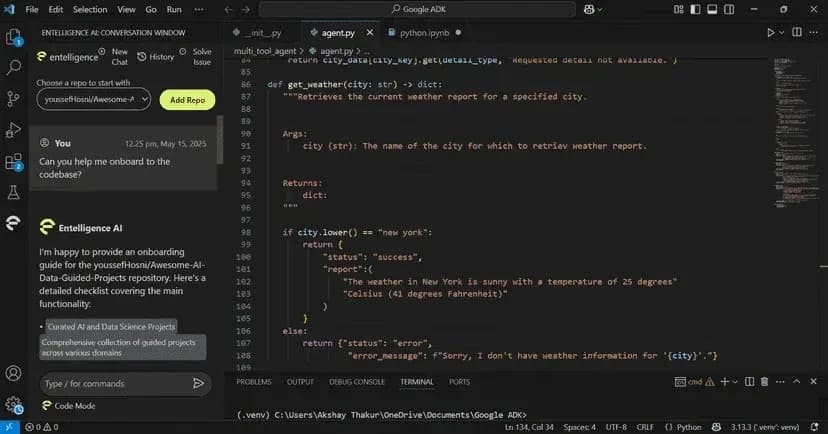Viewport: 828px width, 434px height.
Task: Switch to the OUTPUT panel tab
Action: click(300, 382)
